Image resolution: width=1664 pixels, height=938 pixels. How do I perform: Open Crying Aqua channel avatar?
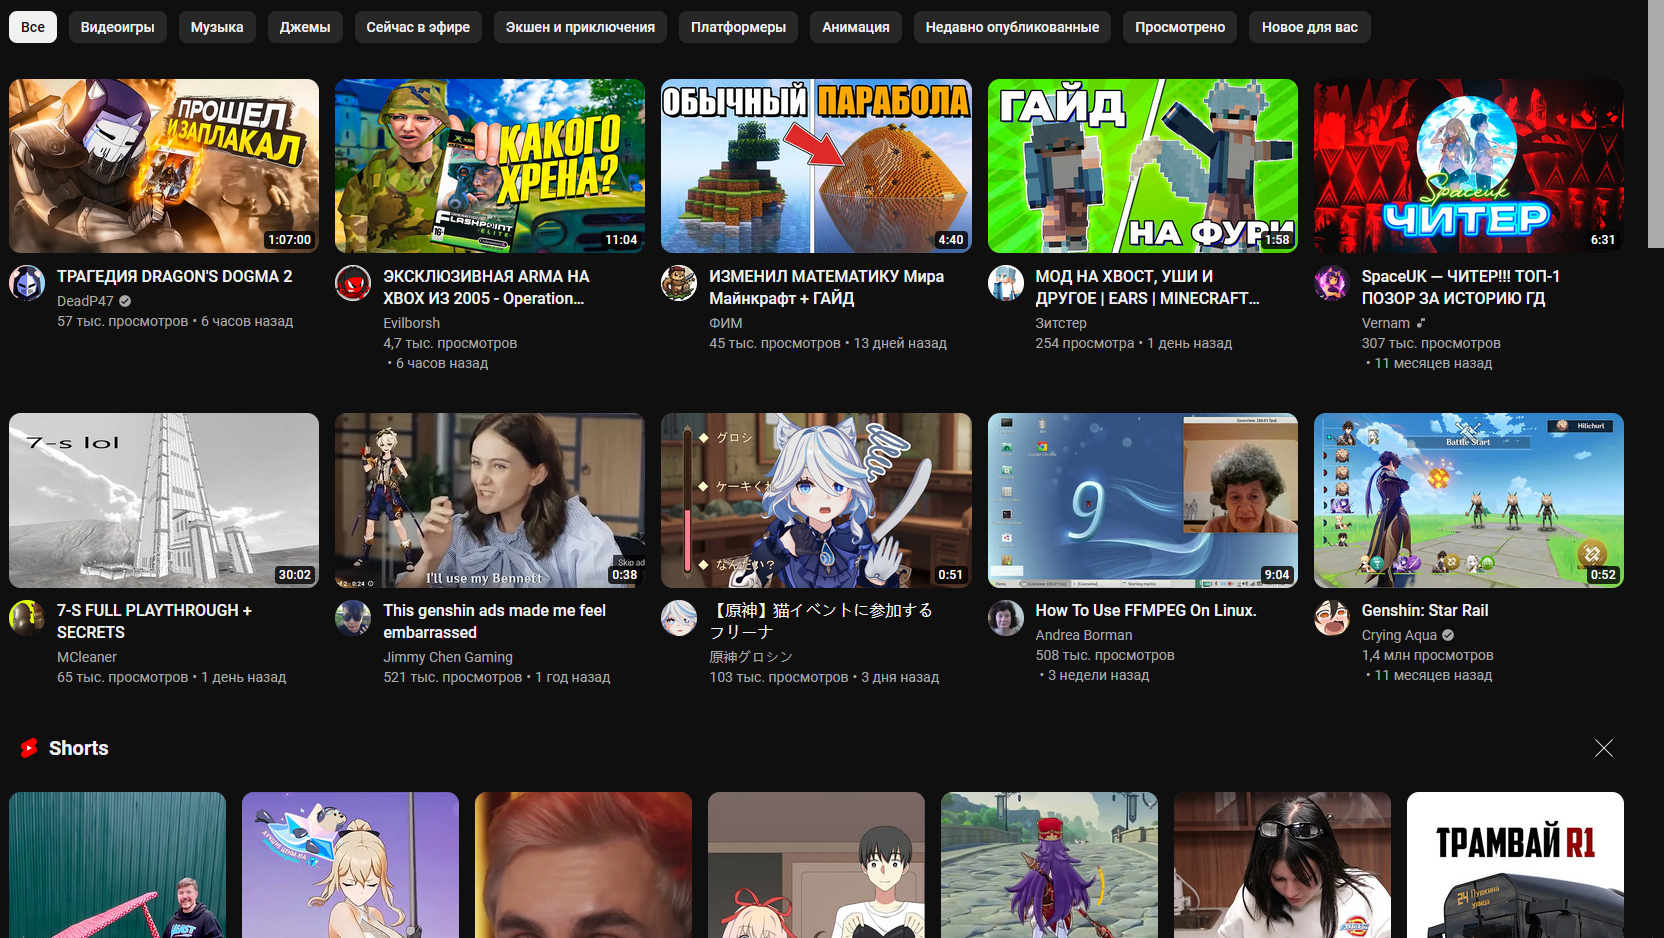click(1332, 618)
